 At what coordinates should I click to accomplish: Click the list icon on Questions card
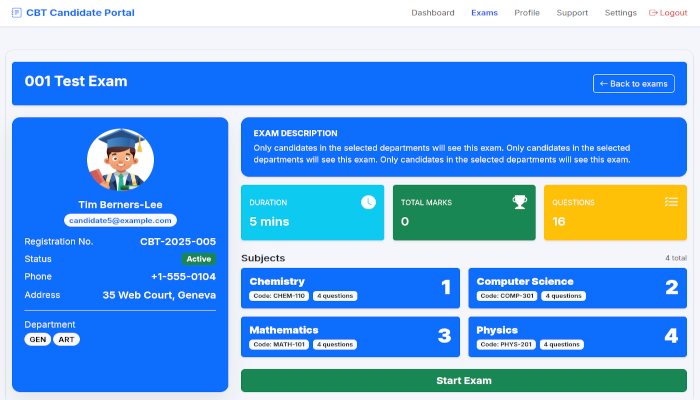coord(671,202)
